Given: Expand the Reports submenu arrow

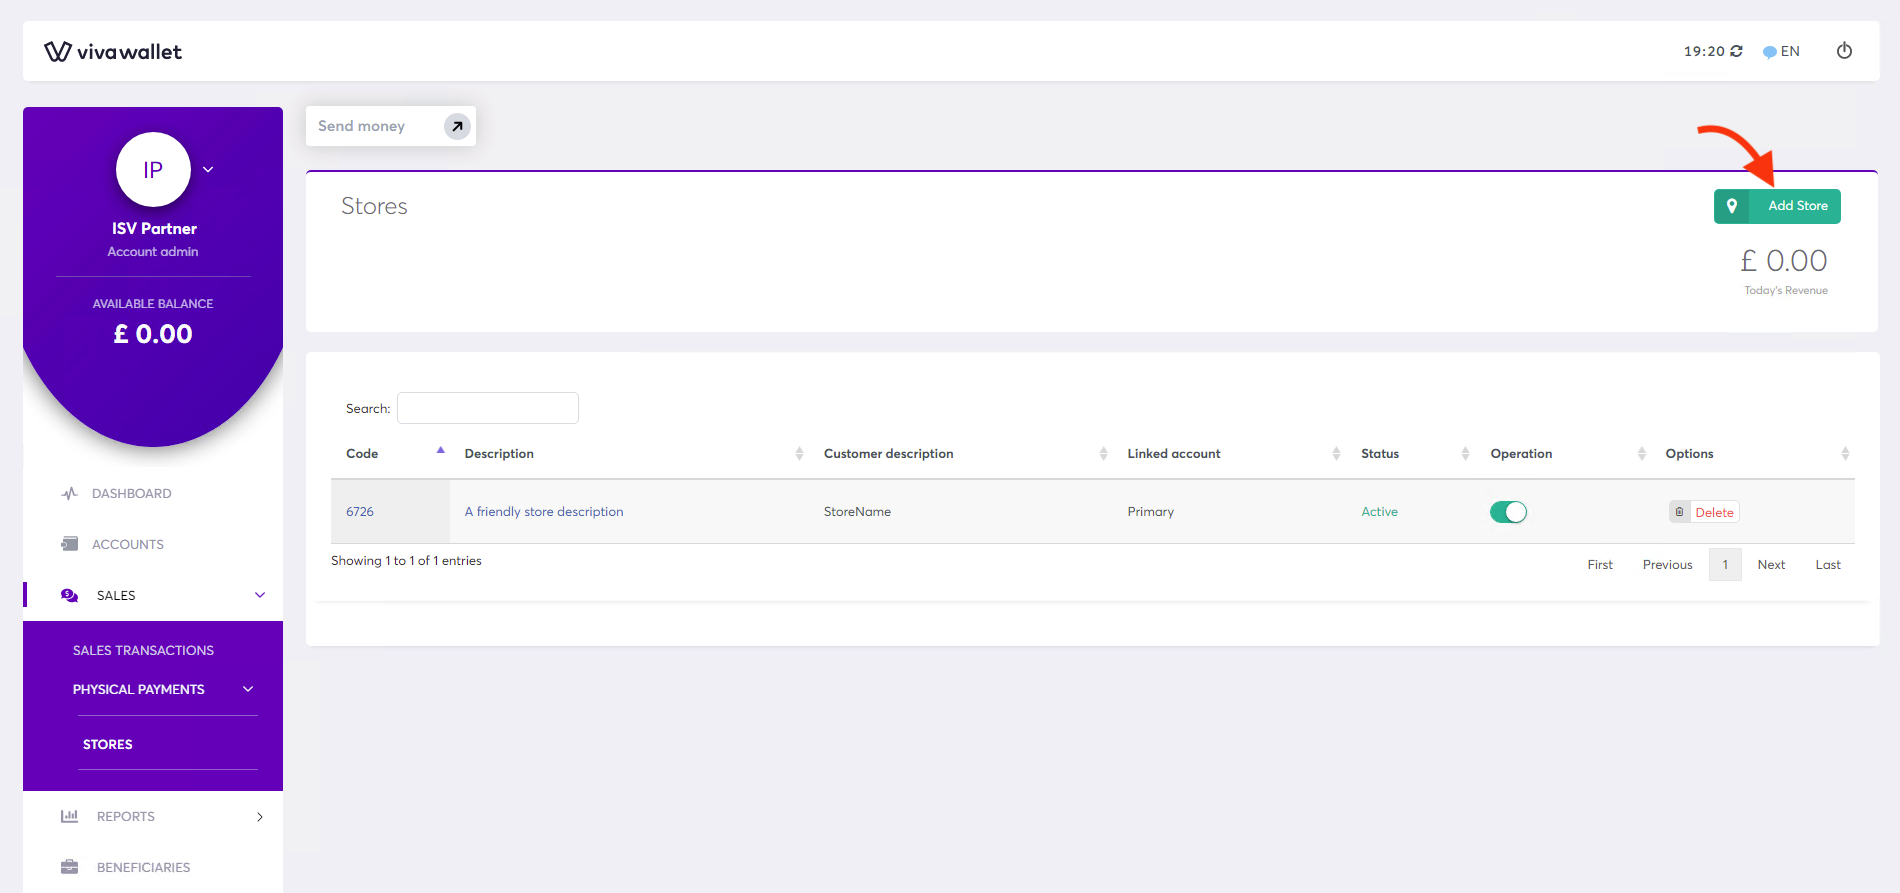Looking at the screenshot, I should tap(260, 817).
